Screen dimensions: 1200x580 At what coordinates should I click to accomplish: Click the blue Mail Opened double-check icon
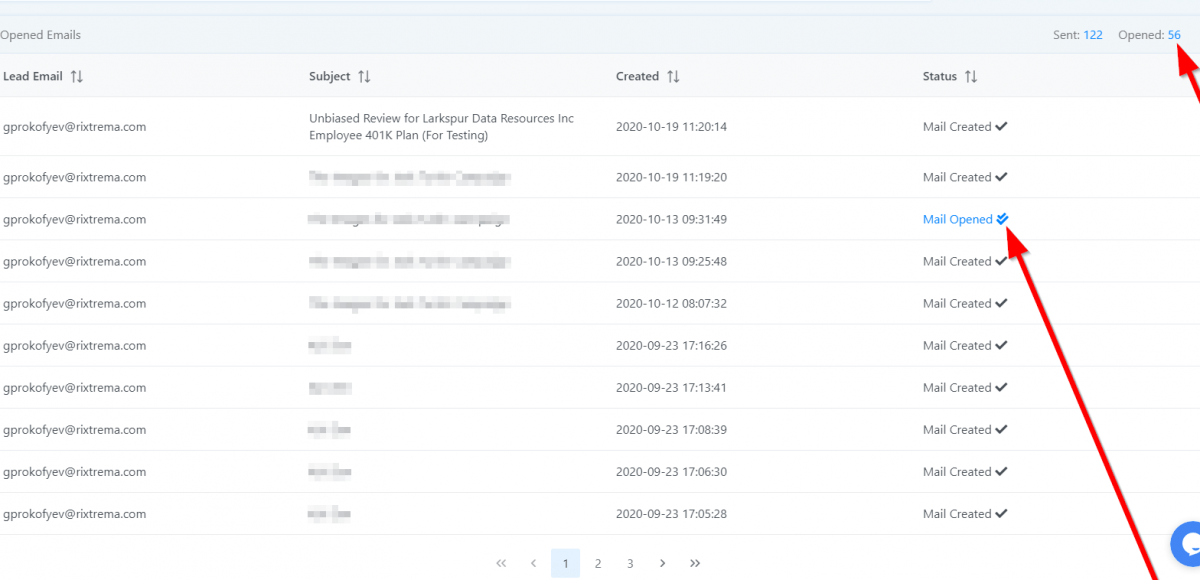[x=1003, y=219]
